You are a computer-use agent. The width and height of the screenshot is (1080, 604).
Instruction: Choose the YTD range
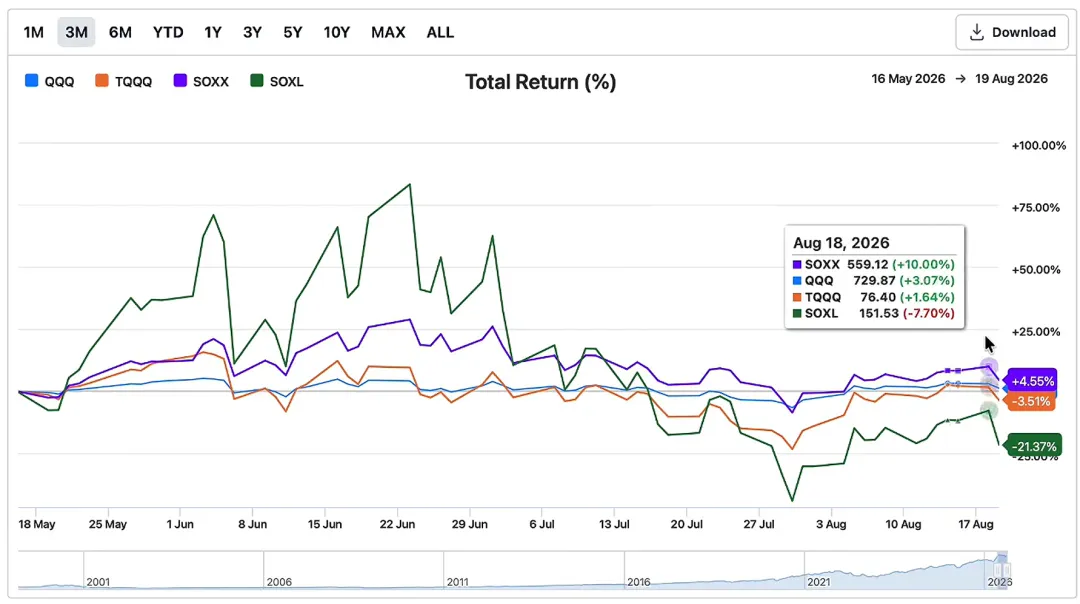pos(168,32)
